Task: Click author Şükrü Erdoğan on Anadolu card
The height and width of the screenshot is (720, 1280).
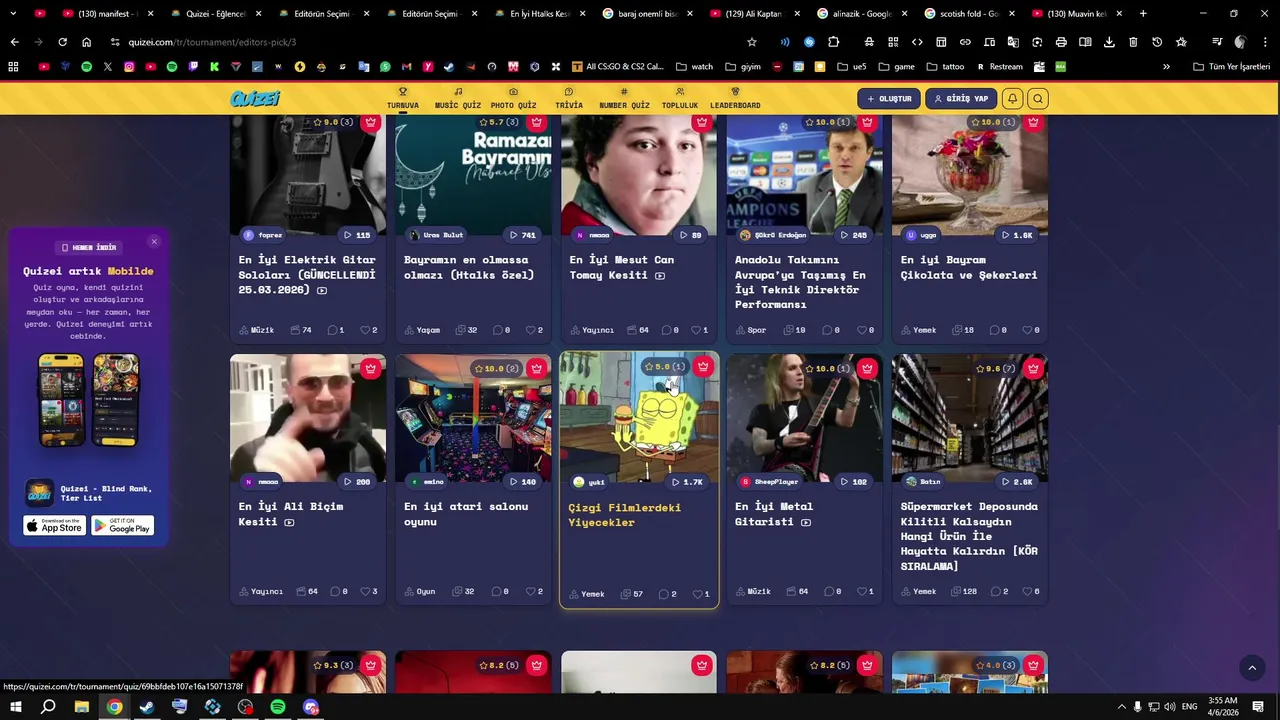Action: tap(773, 235)
